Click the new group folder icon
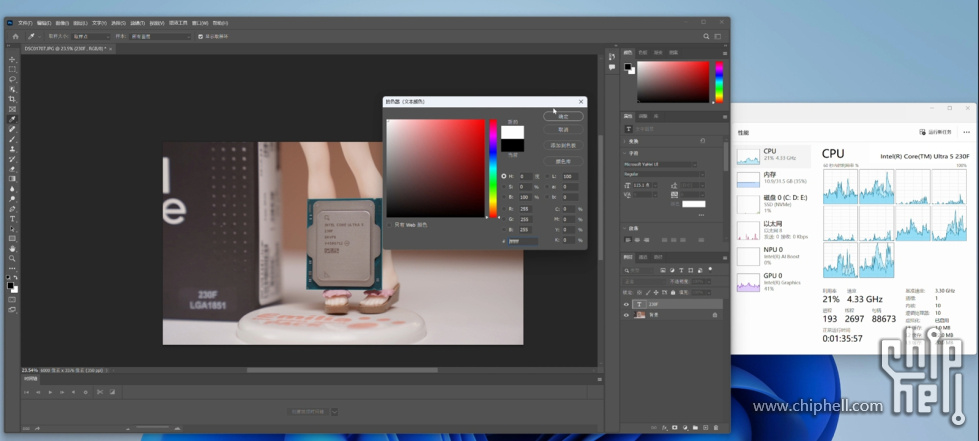 [695, 428]
